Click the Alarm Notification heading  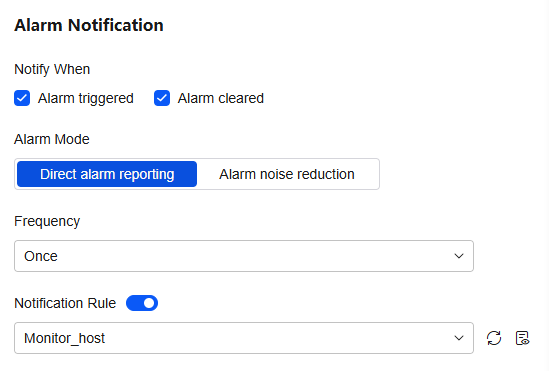coord(89,25)
